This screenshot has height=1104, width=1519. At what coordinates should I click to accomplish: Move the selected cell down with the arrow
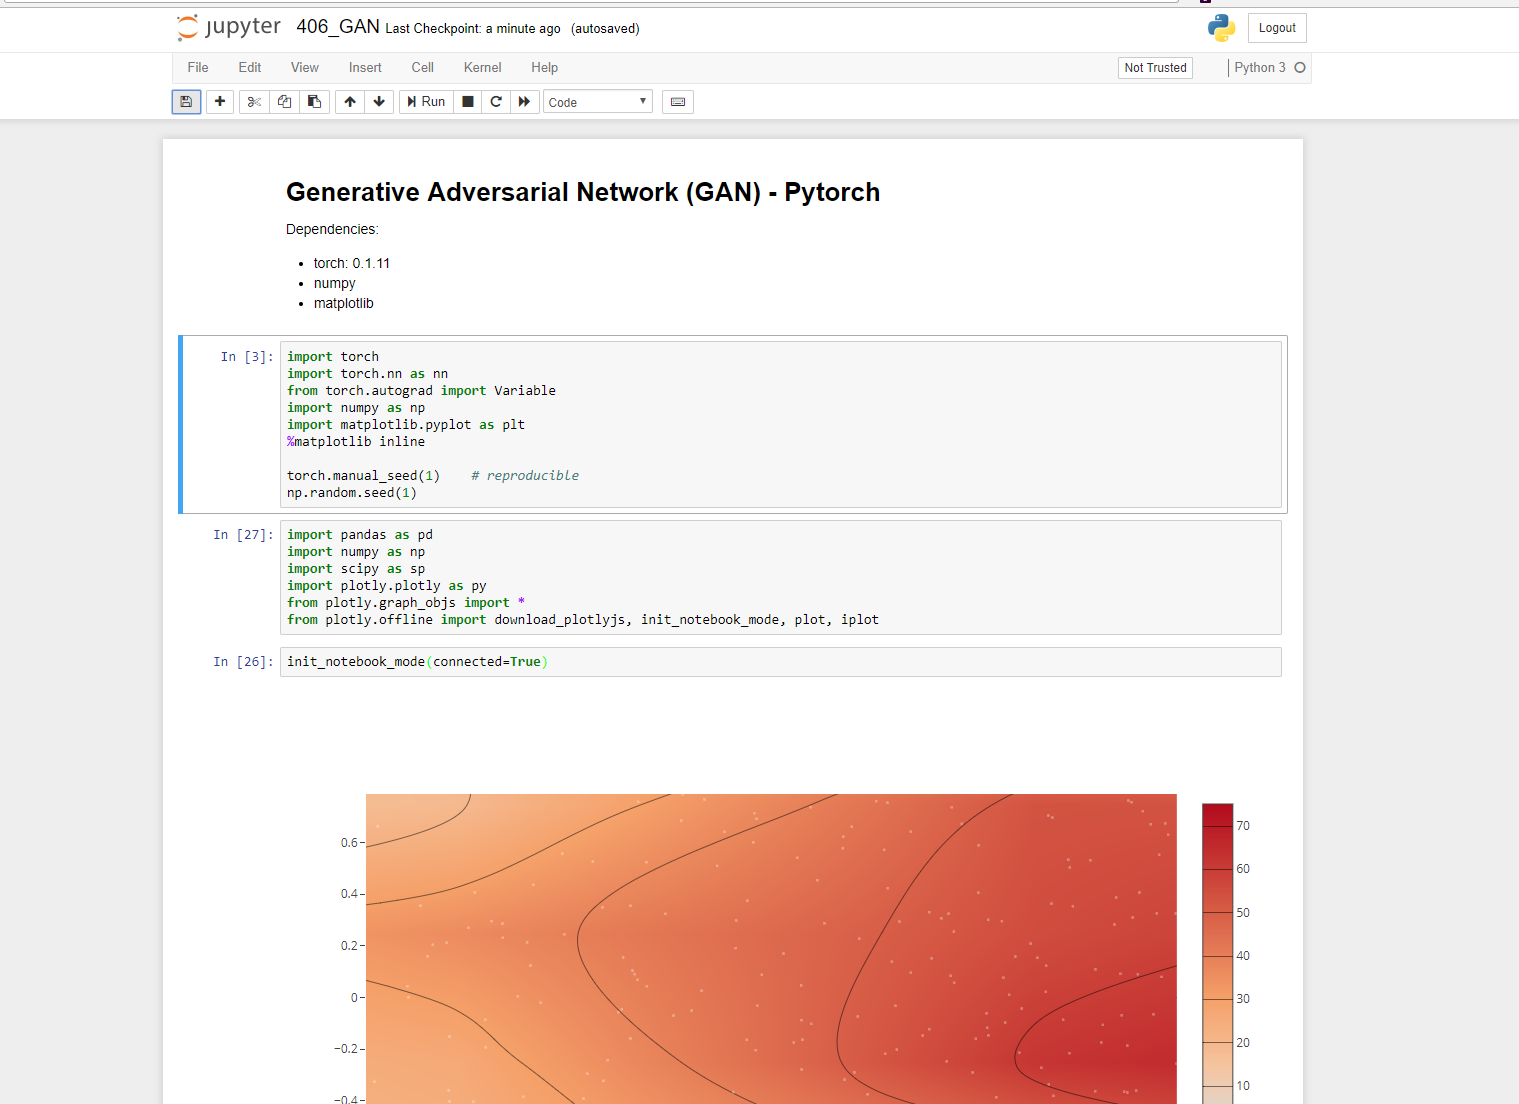click(379, 101)
